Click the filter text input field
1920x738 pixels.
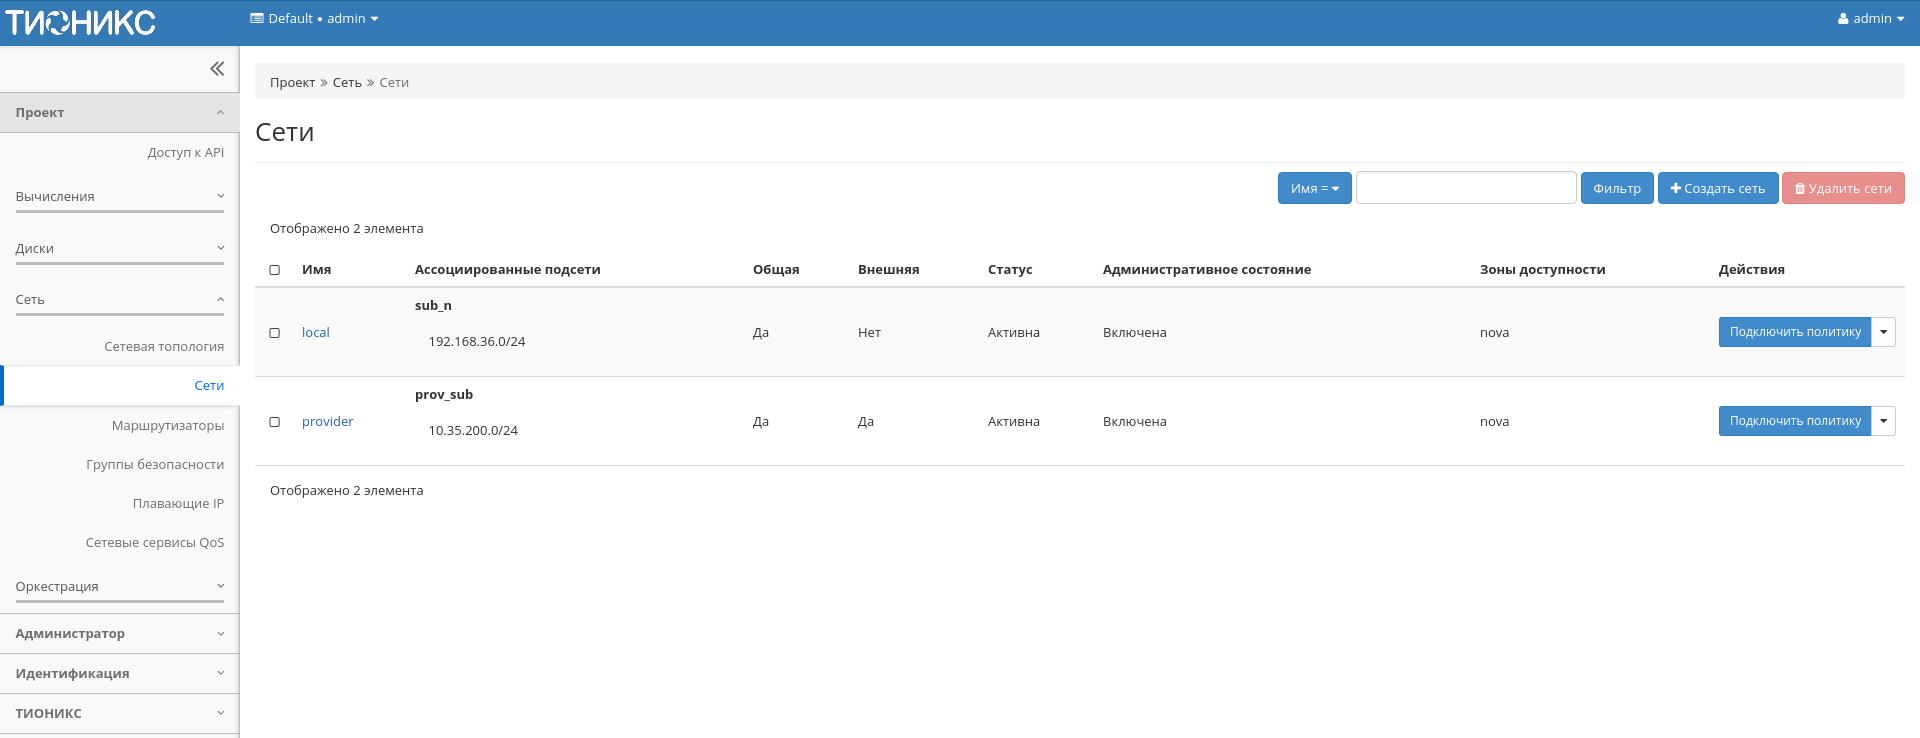[x=1465, y=188]
